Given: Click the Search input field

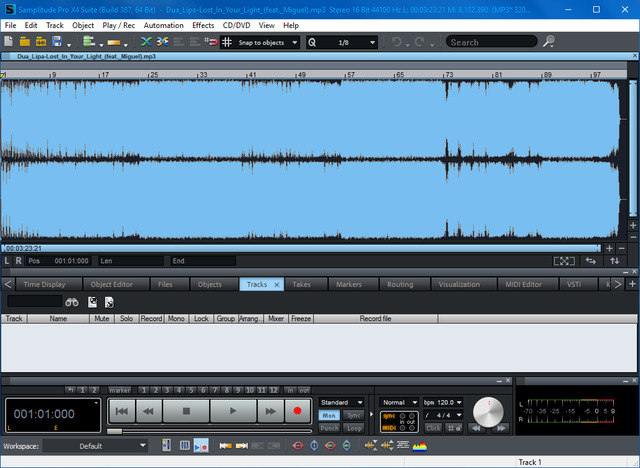Looking at the screenshot, I should pyautogui.click(x=492, y=42).
